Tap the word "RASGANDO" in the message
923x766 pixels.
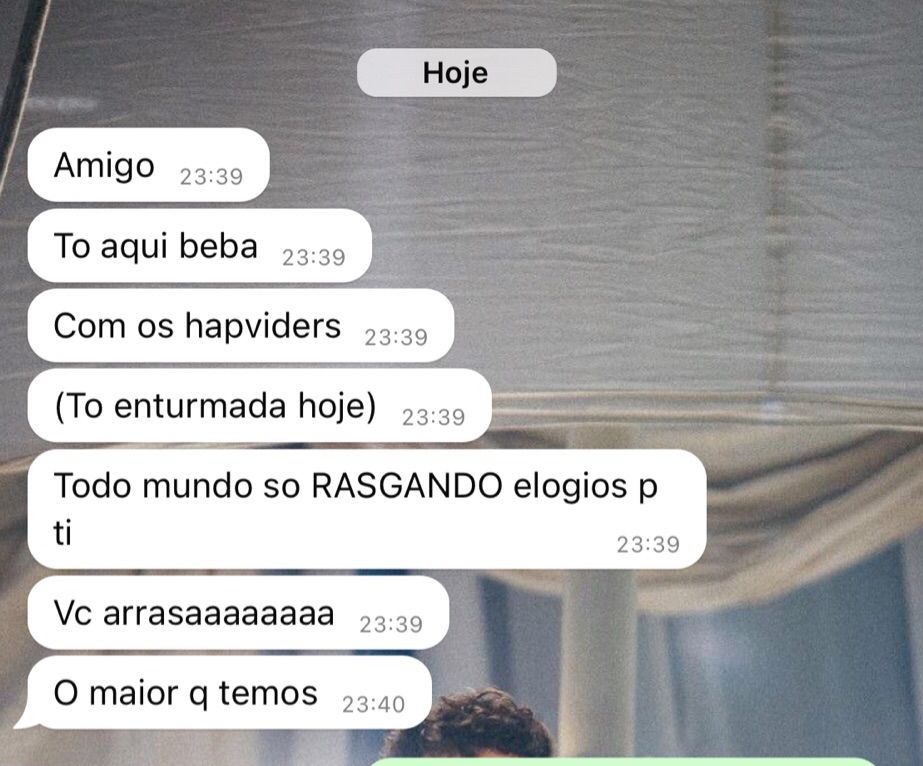click(x=406, y=486)
